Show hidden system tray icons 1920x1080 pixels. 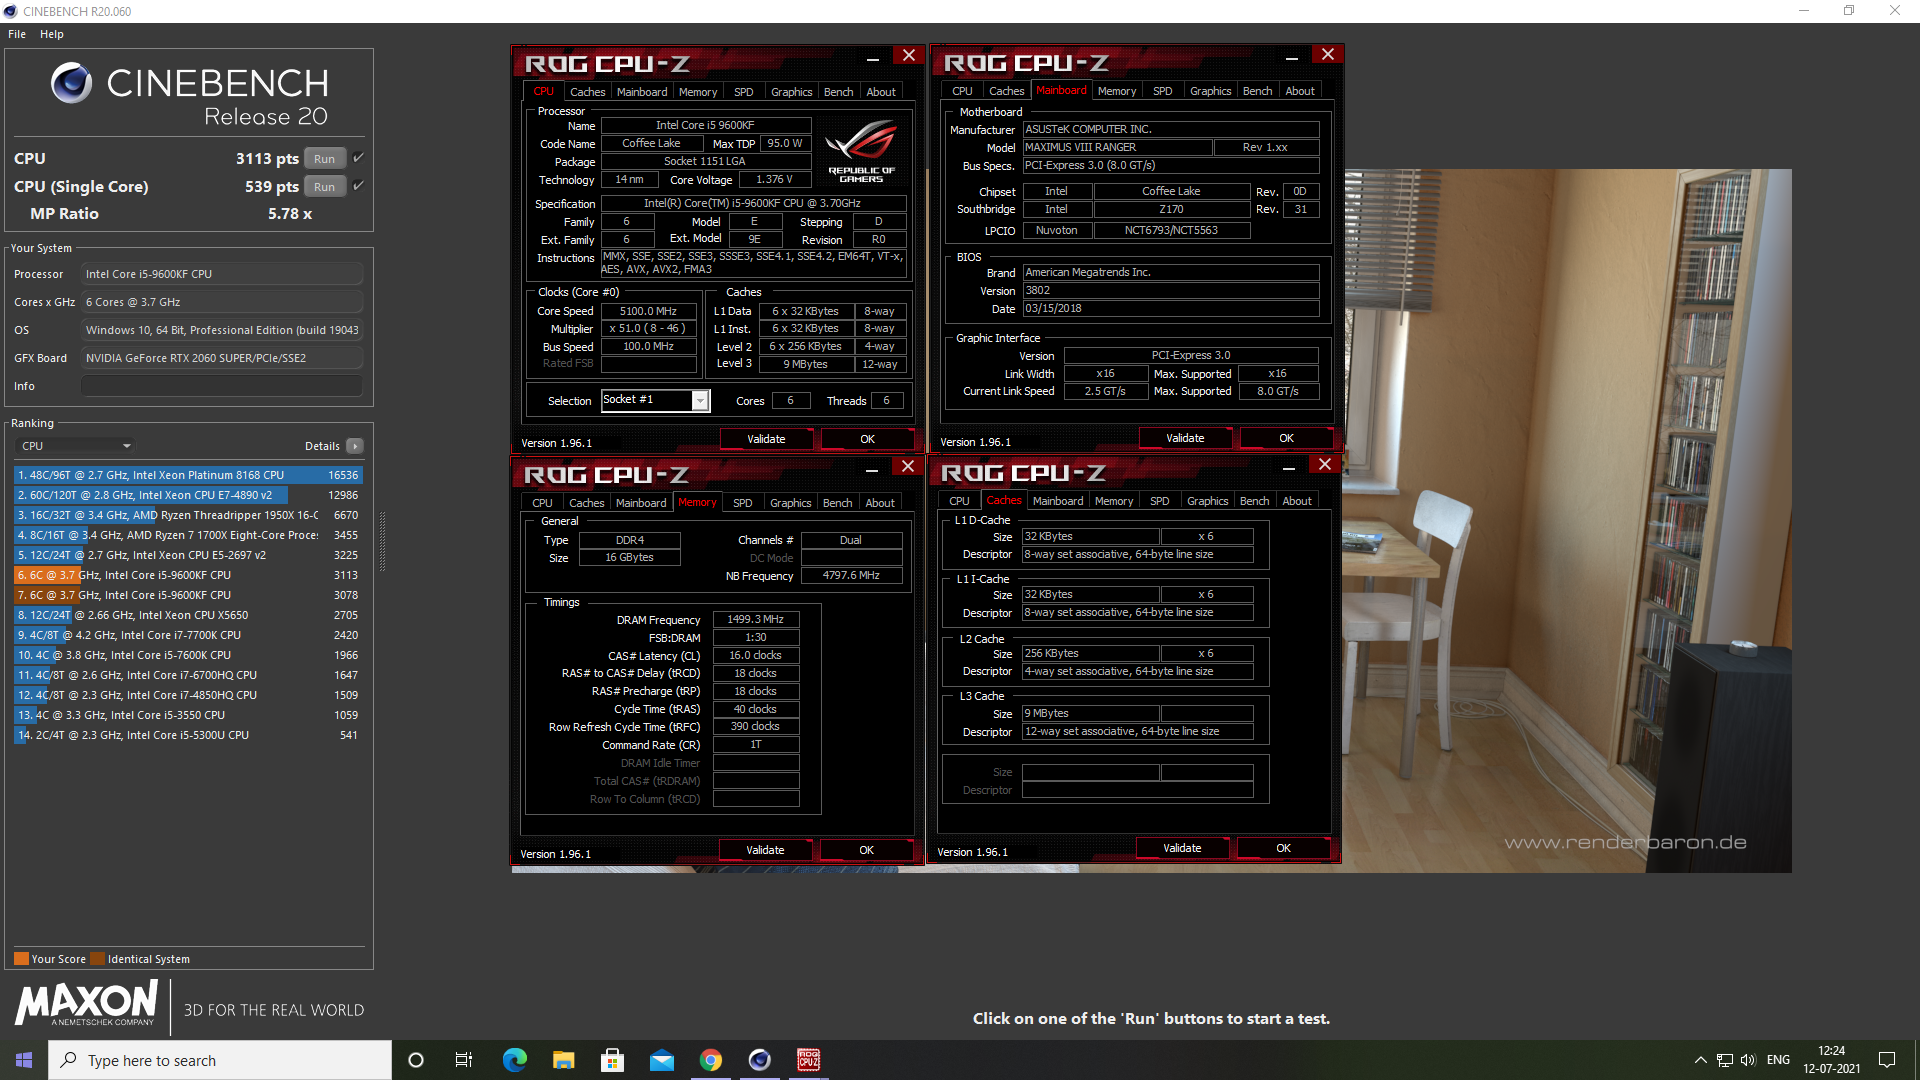coord(1700,1060)
